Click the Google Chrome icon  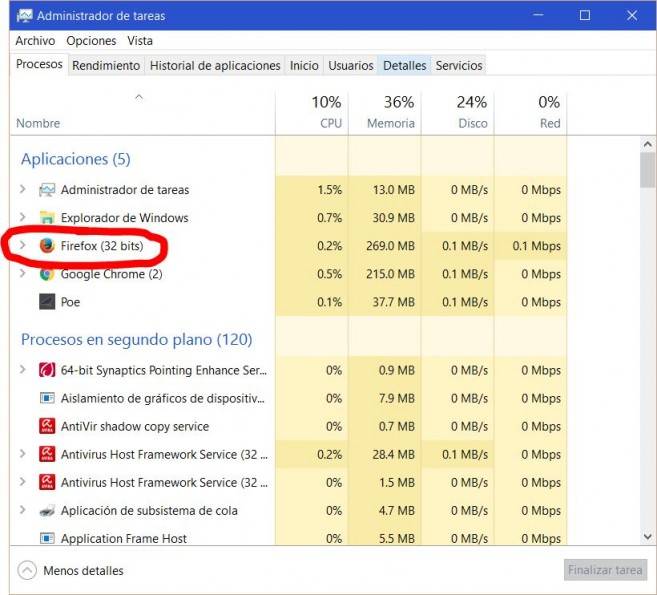point(47,274)
